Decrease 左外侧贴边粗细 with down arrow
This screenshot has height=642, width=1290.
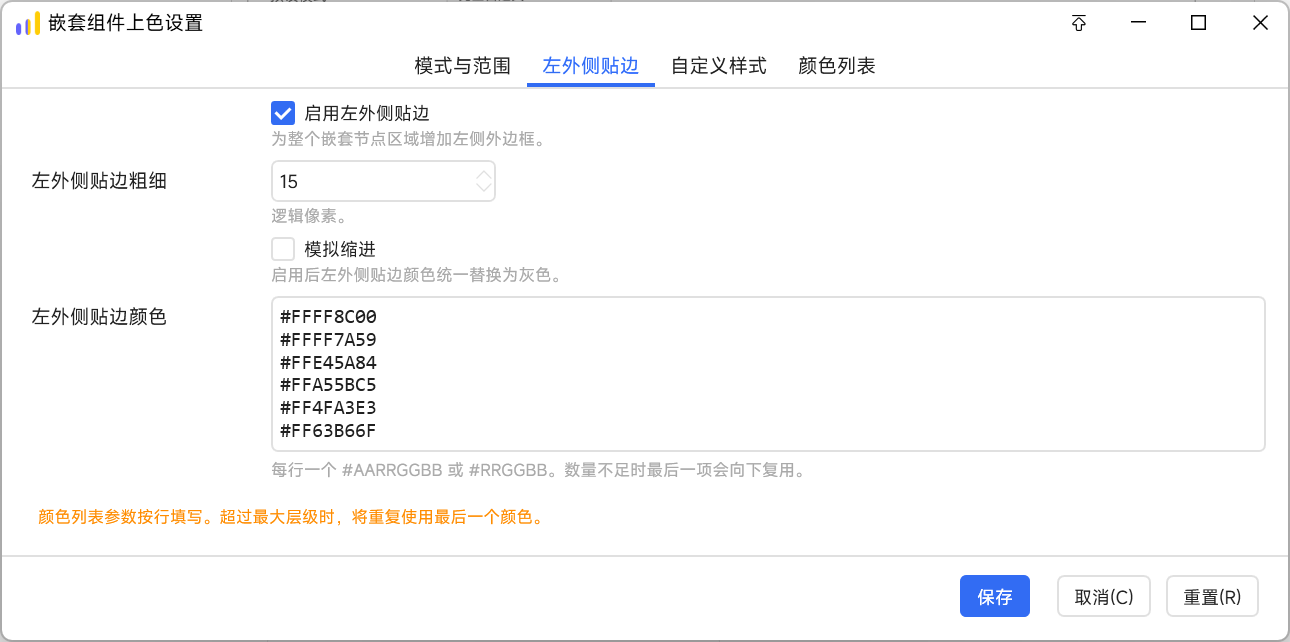click(484, 188)
